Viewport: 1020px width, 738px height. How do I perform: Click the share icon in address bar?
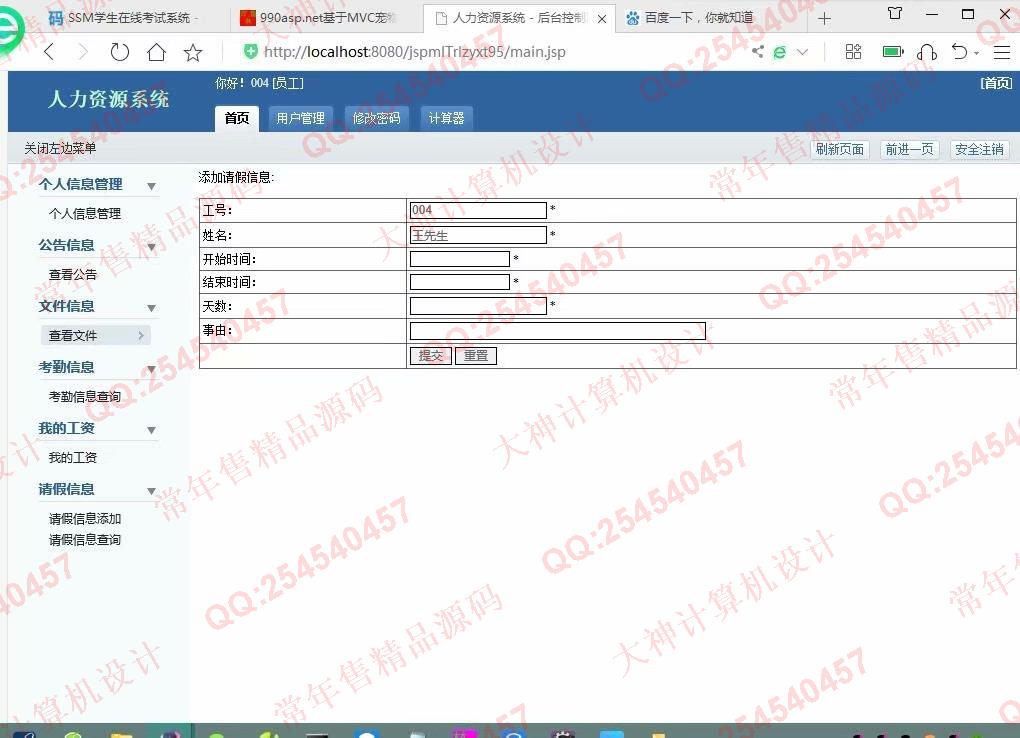click(758, 52)
